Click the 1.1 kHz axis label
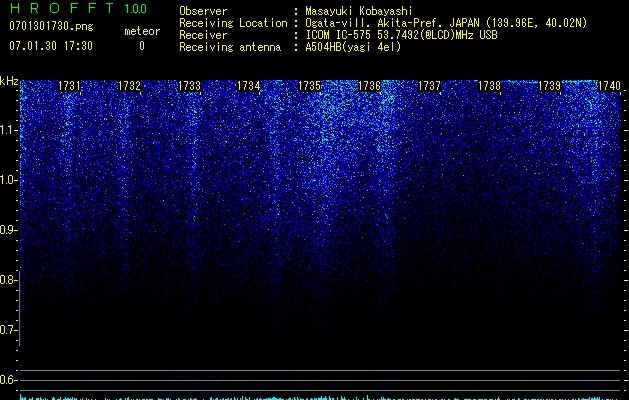This screenshot has width=629, height=400. tap(7, 130)
